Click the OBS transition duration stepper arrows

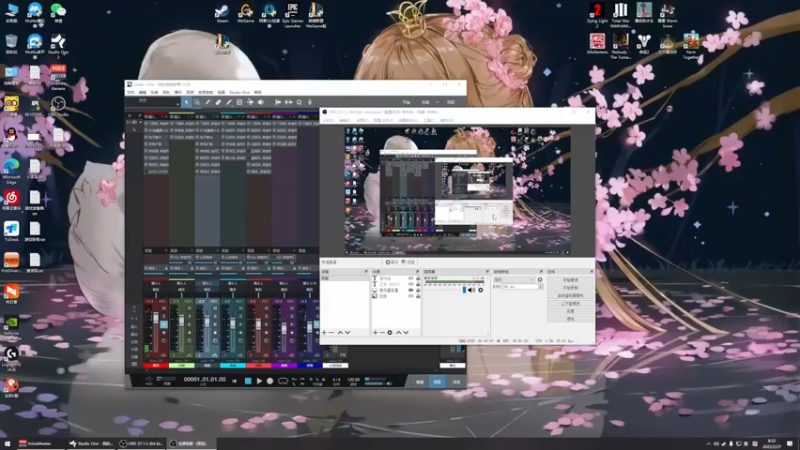(540, 287)
